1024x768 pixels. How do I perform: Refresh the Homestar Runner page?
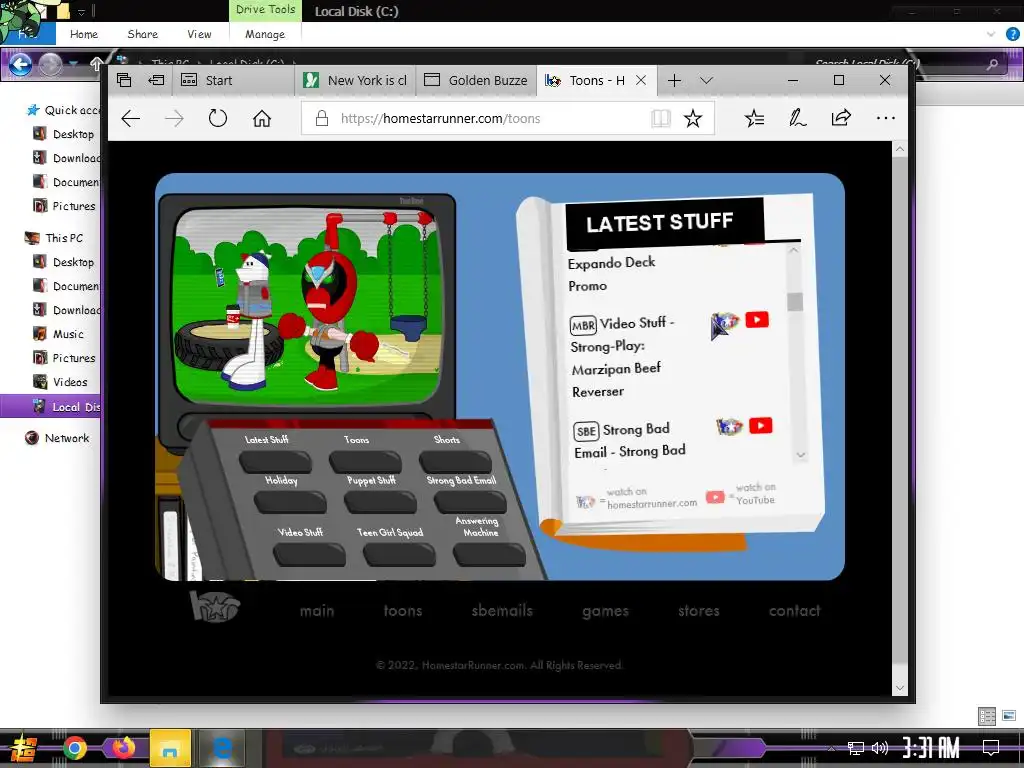(x=217, y=118)
